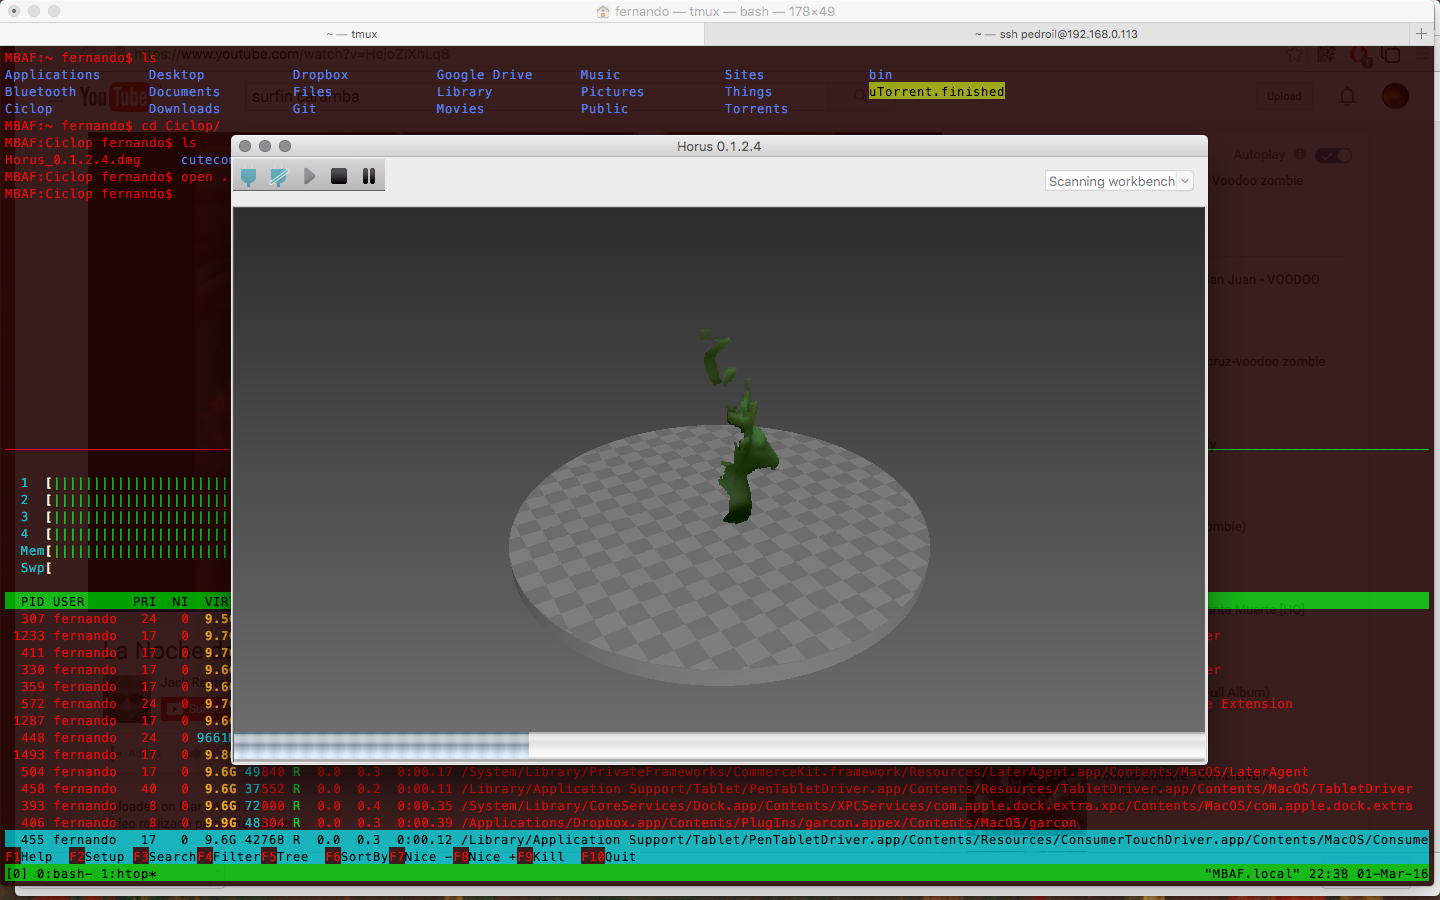Viewport: 1440px width, 900px height.
Task: Switch to the tmux terminal tab
Action: click(352, 34)
